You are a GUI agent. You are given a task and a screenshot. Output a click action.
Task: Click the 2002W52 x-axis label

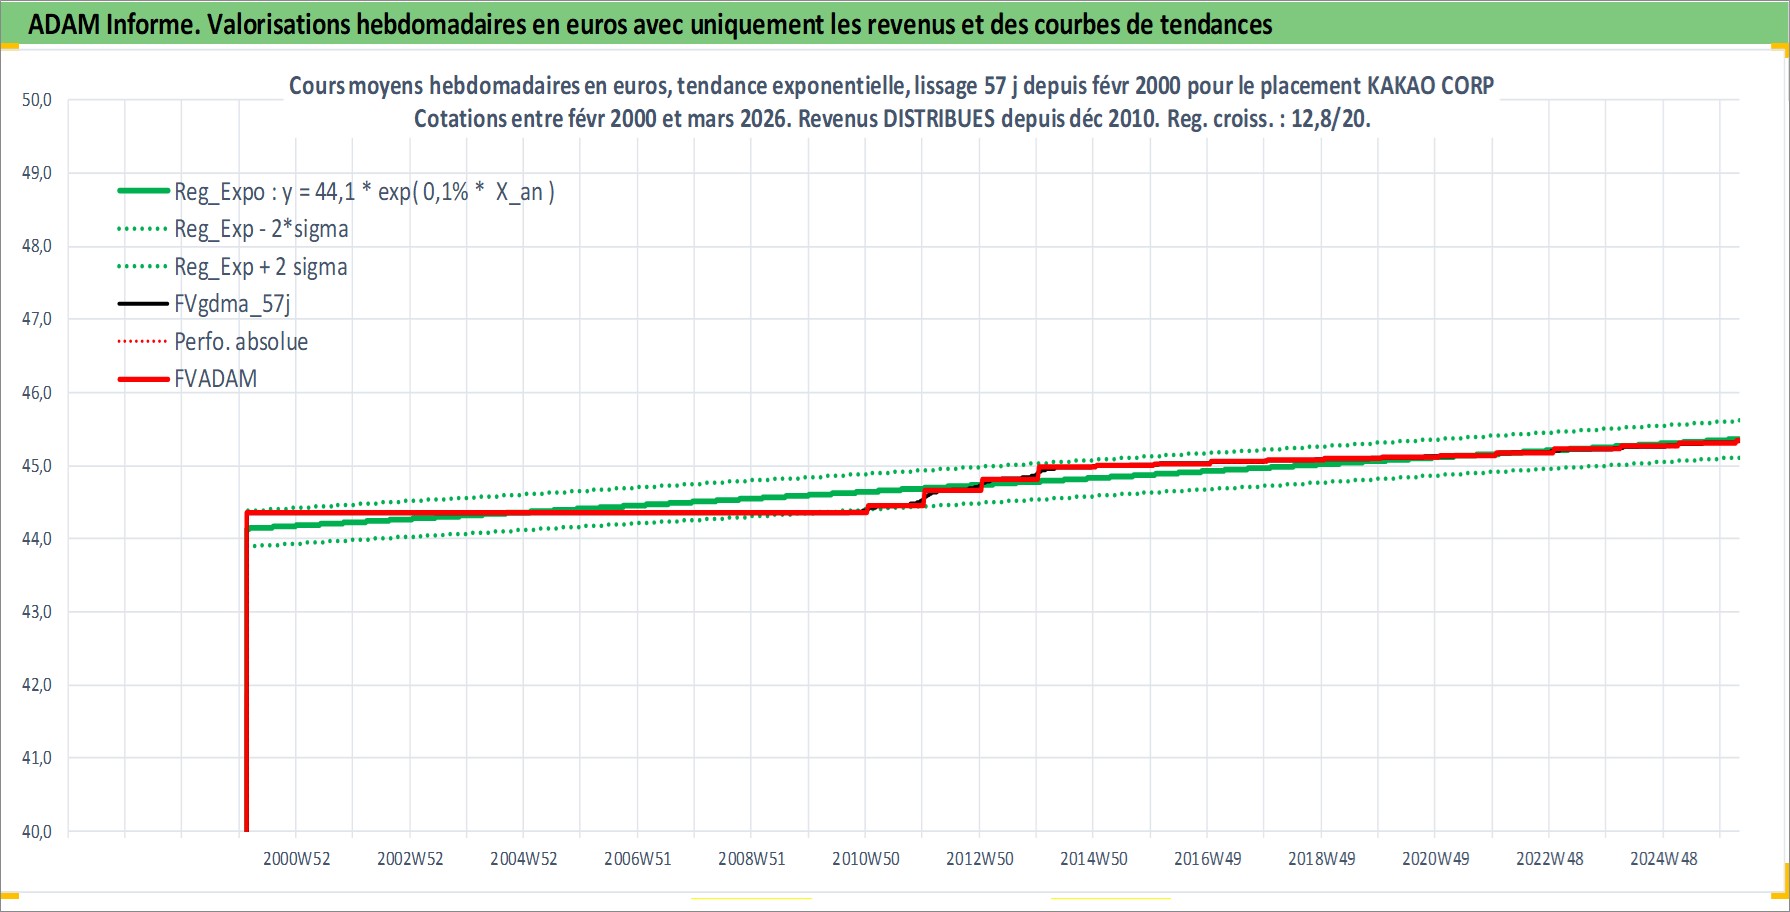click(410, 859)
